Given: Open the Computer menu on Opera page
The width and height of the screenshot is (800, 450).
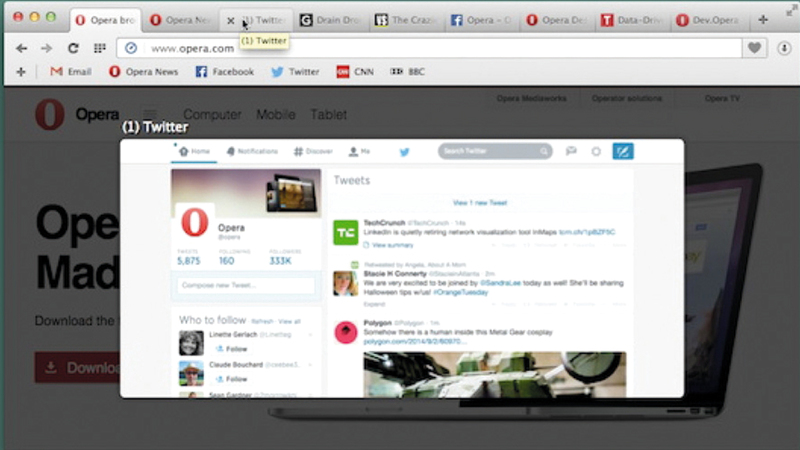Looking at the screenshot, I should pos(212,115).
